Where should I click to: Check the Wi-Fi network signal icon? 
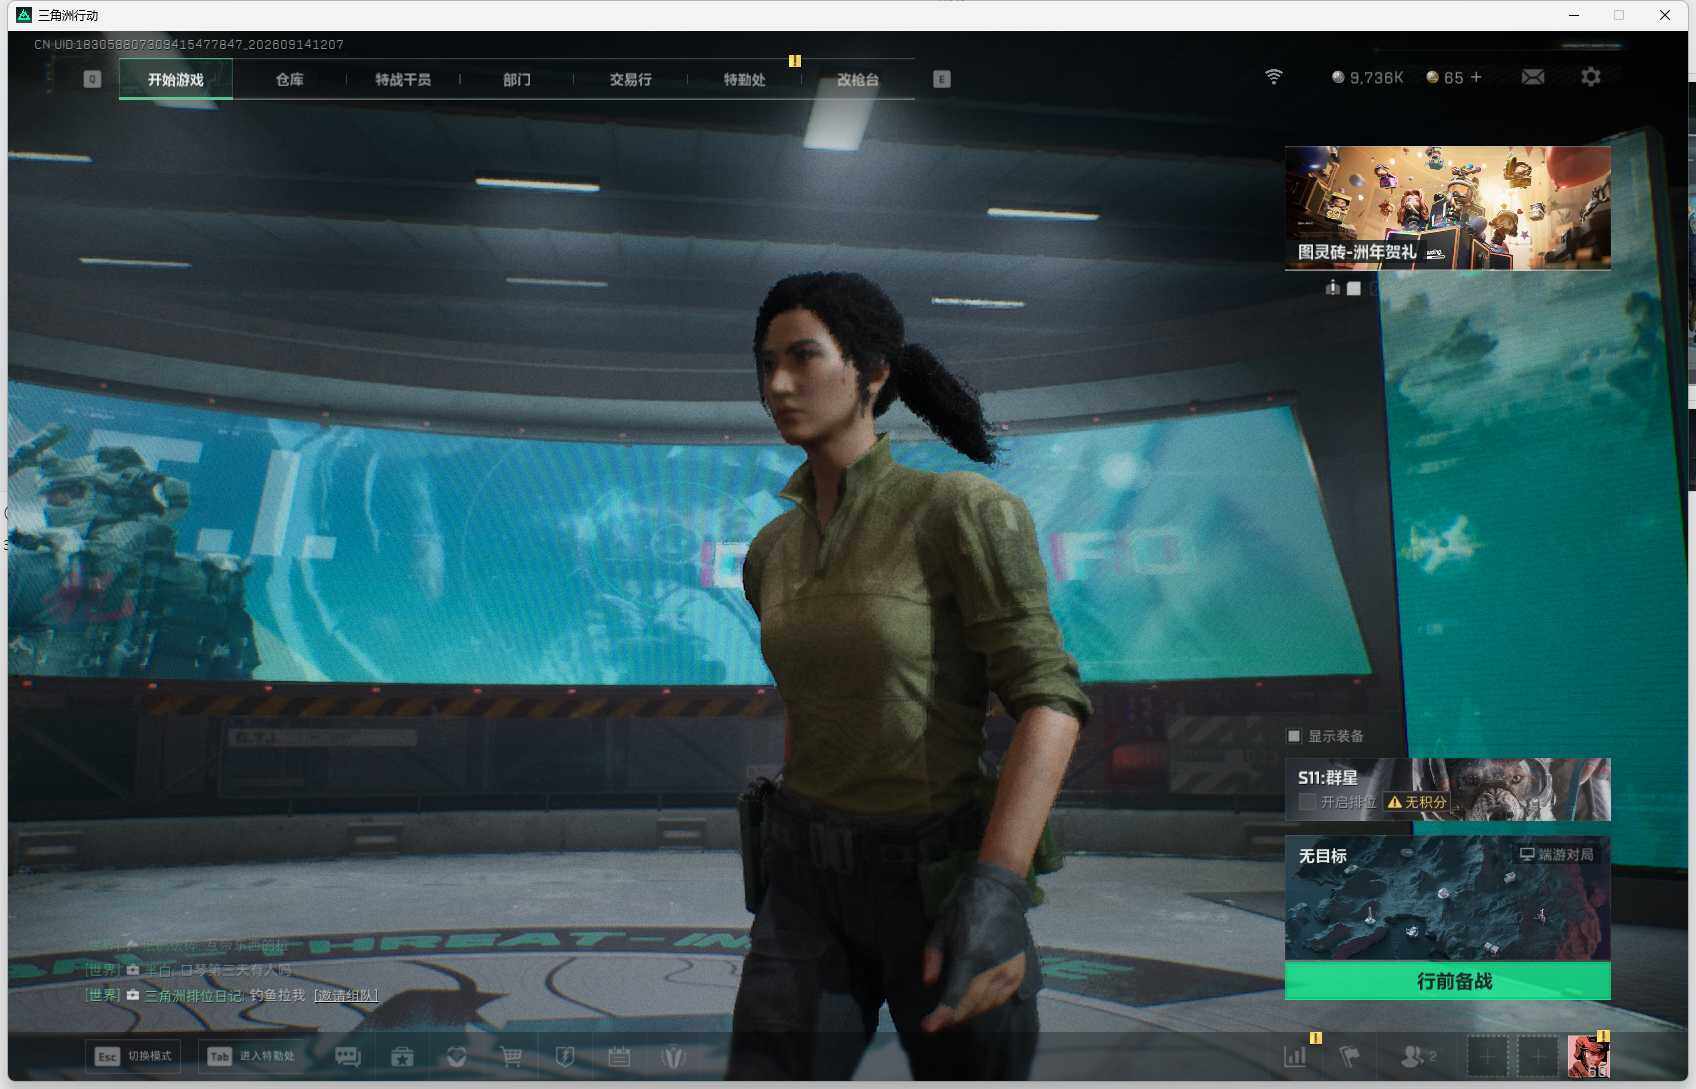tap(1273, 77)
